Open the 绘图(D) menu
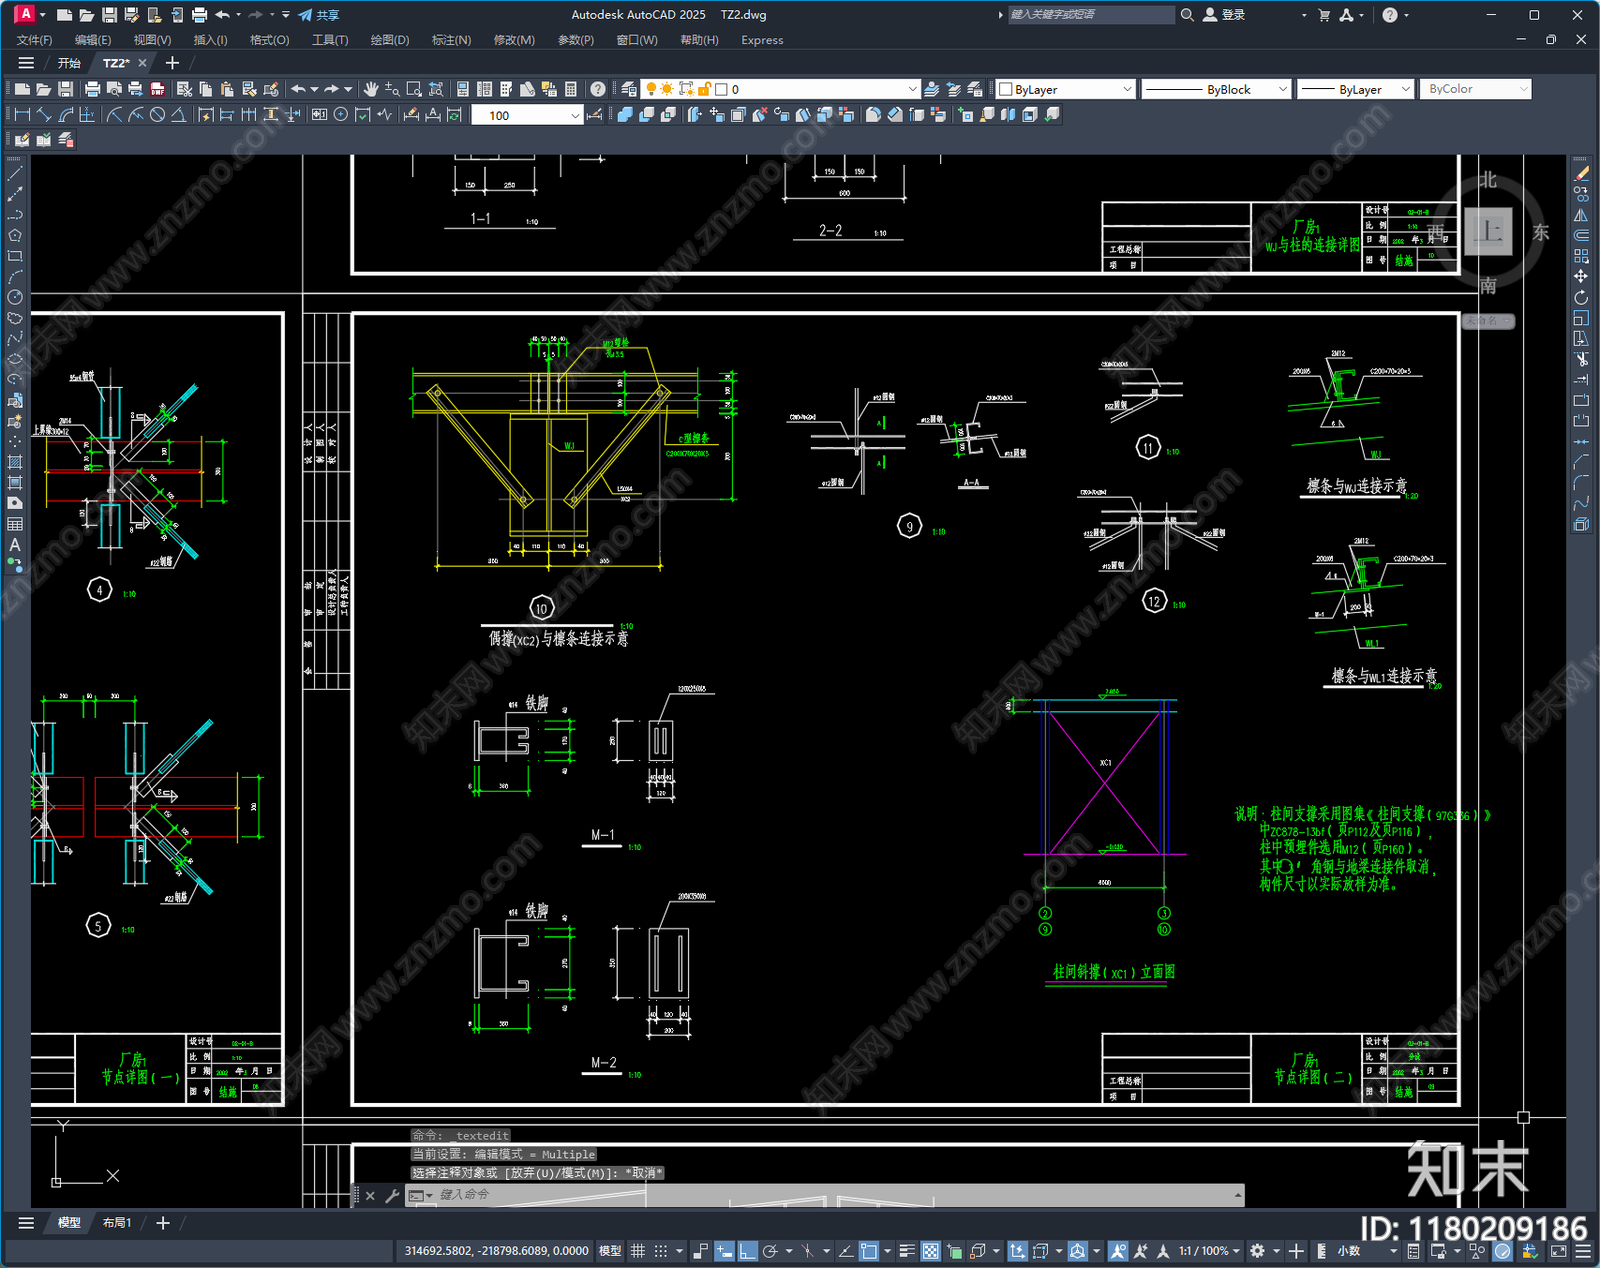The height and width of the screenshot is (1268, 1600). [390, 40]
